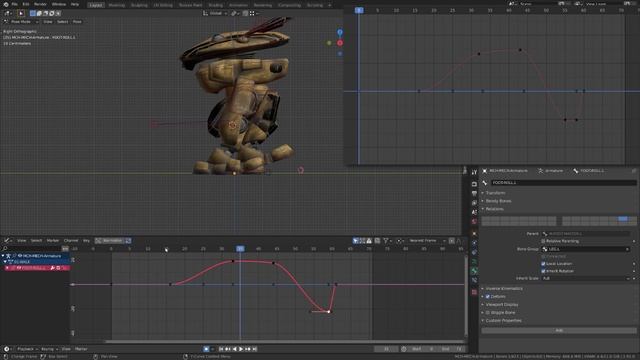Collapse the Relations panel
The image size is (640, 360).
coord(494,209)
